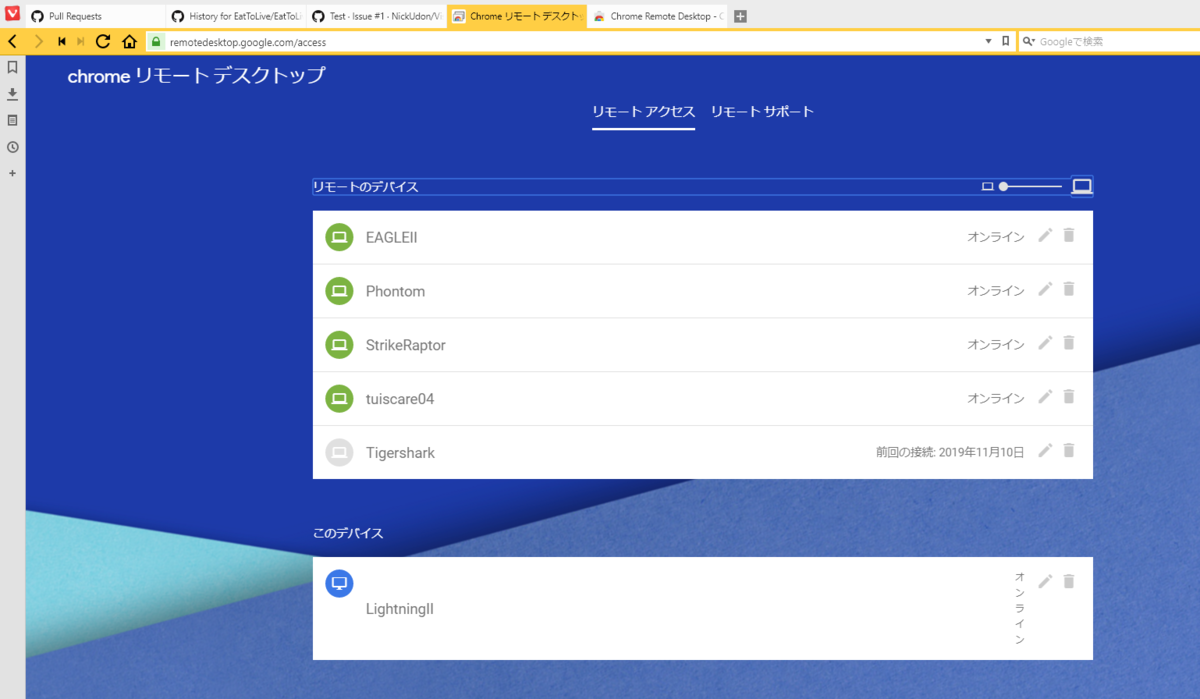1200x699 pixels.
Task: Connect to the tuiscare04 device
Action: pos(702,399)
